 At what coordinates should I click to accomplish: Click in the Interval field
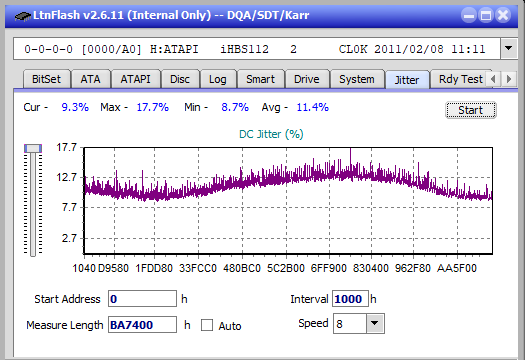pyautogui.click(x=350, y=299)
